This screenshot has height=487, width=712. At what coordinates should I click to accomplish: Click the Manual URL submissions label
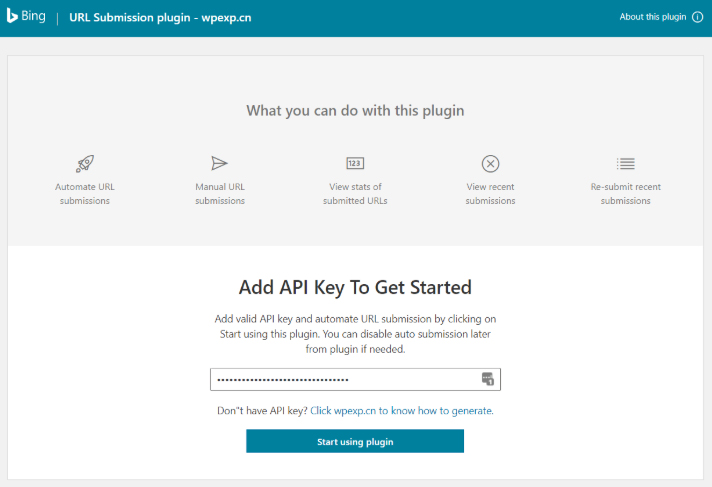(220, 194)
